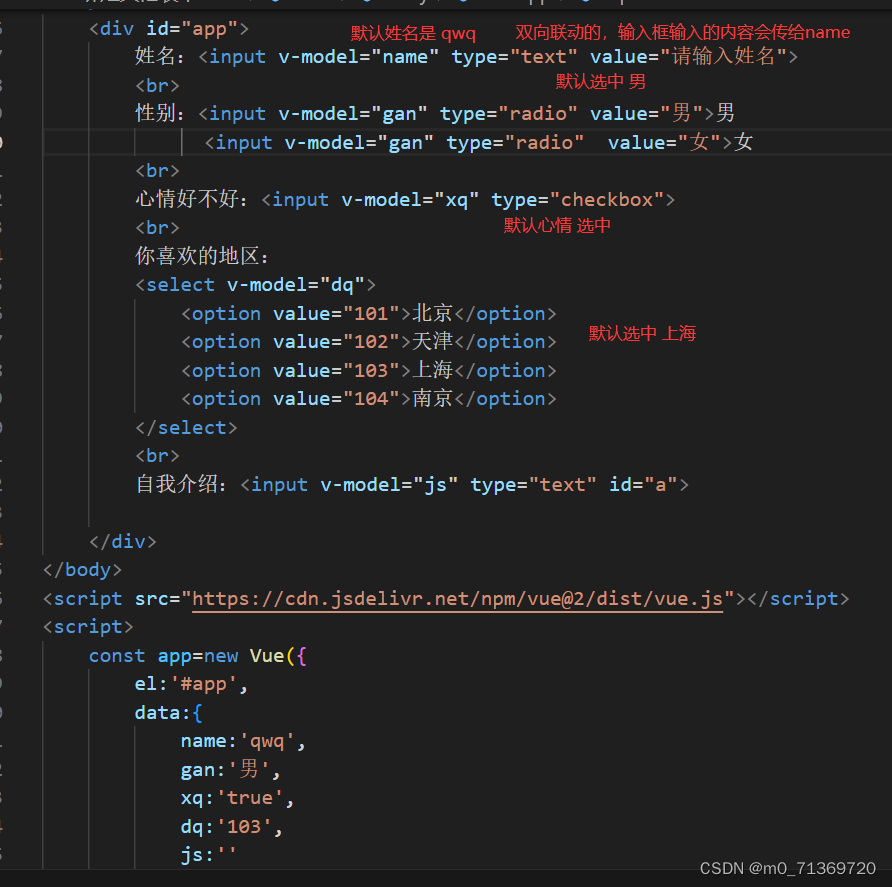Image resolution: width=892 pixels, height=887 pixels.
Task: Click the red note 默认心情 选中
Action: (557, 225)
